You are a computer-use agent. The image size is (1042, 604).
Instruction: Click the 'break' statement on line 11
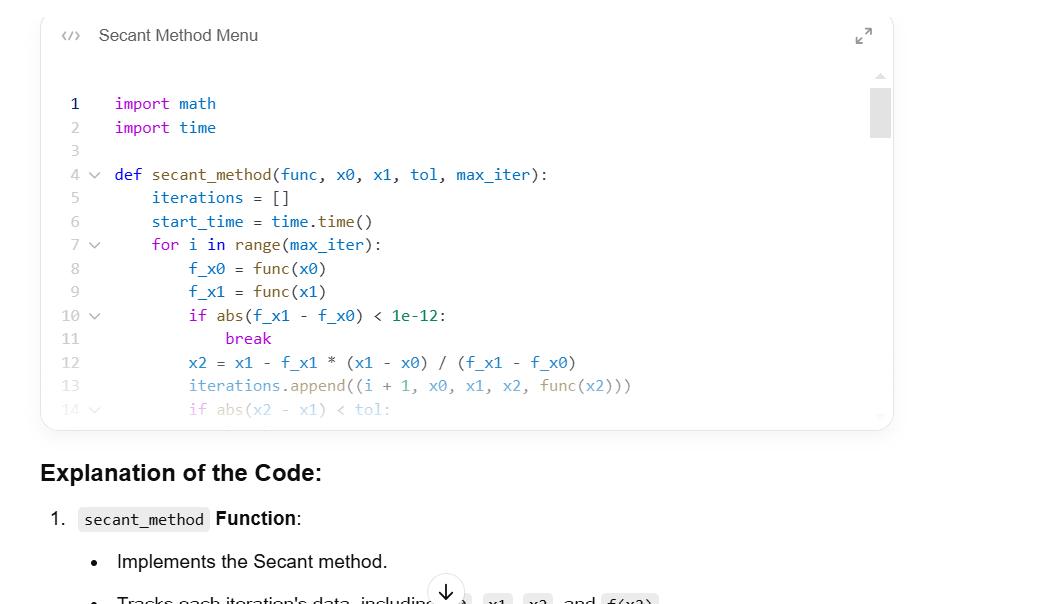(x=248, y=339)
